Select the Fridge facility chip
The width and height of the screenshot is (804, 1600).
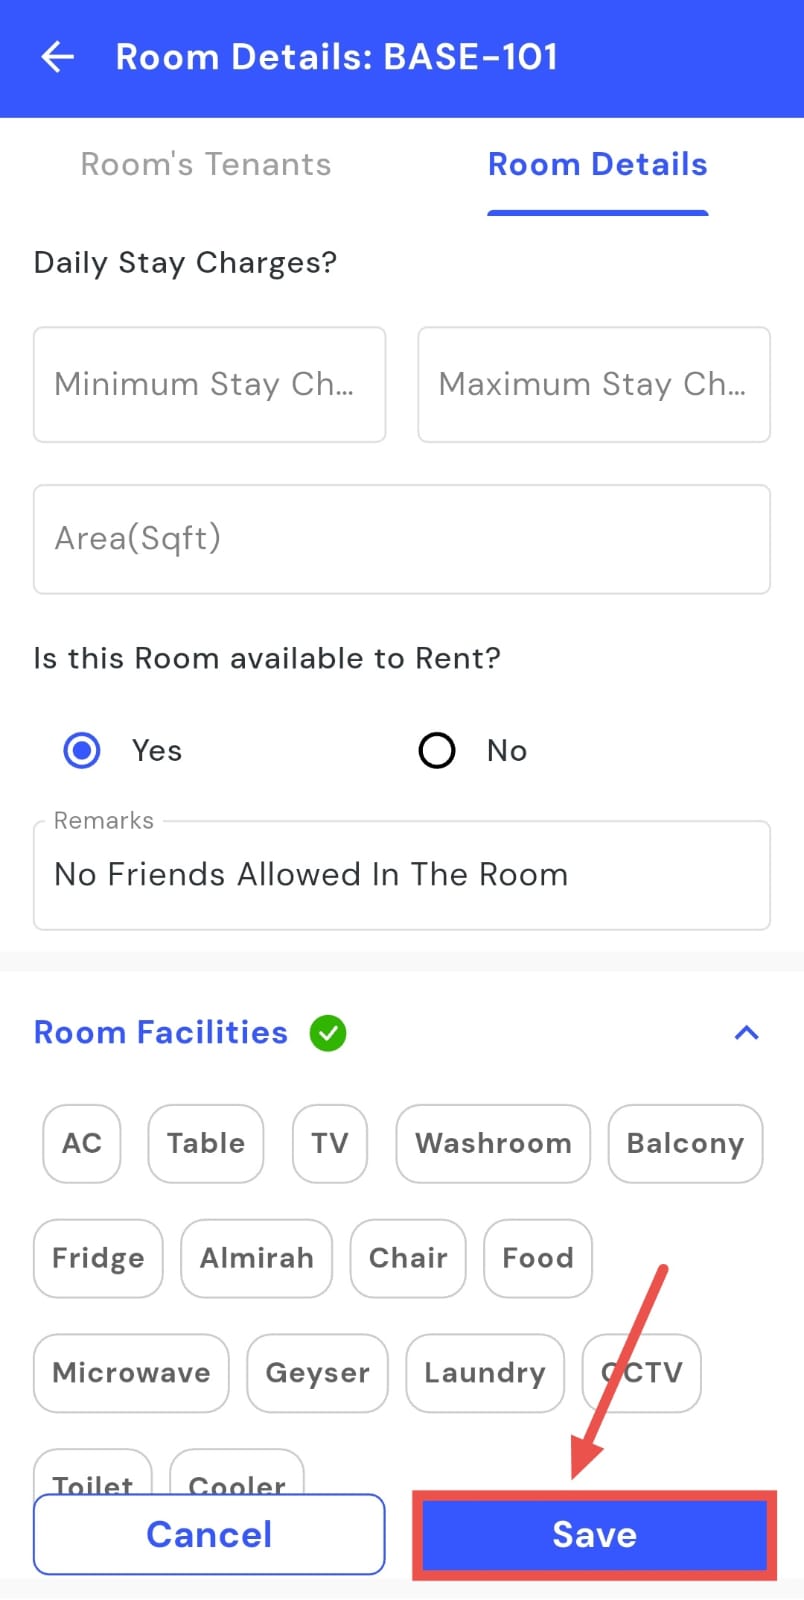tap(98, 1258)
